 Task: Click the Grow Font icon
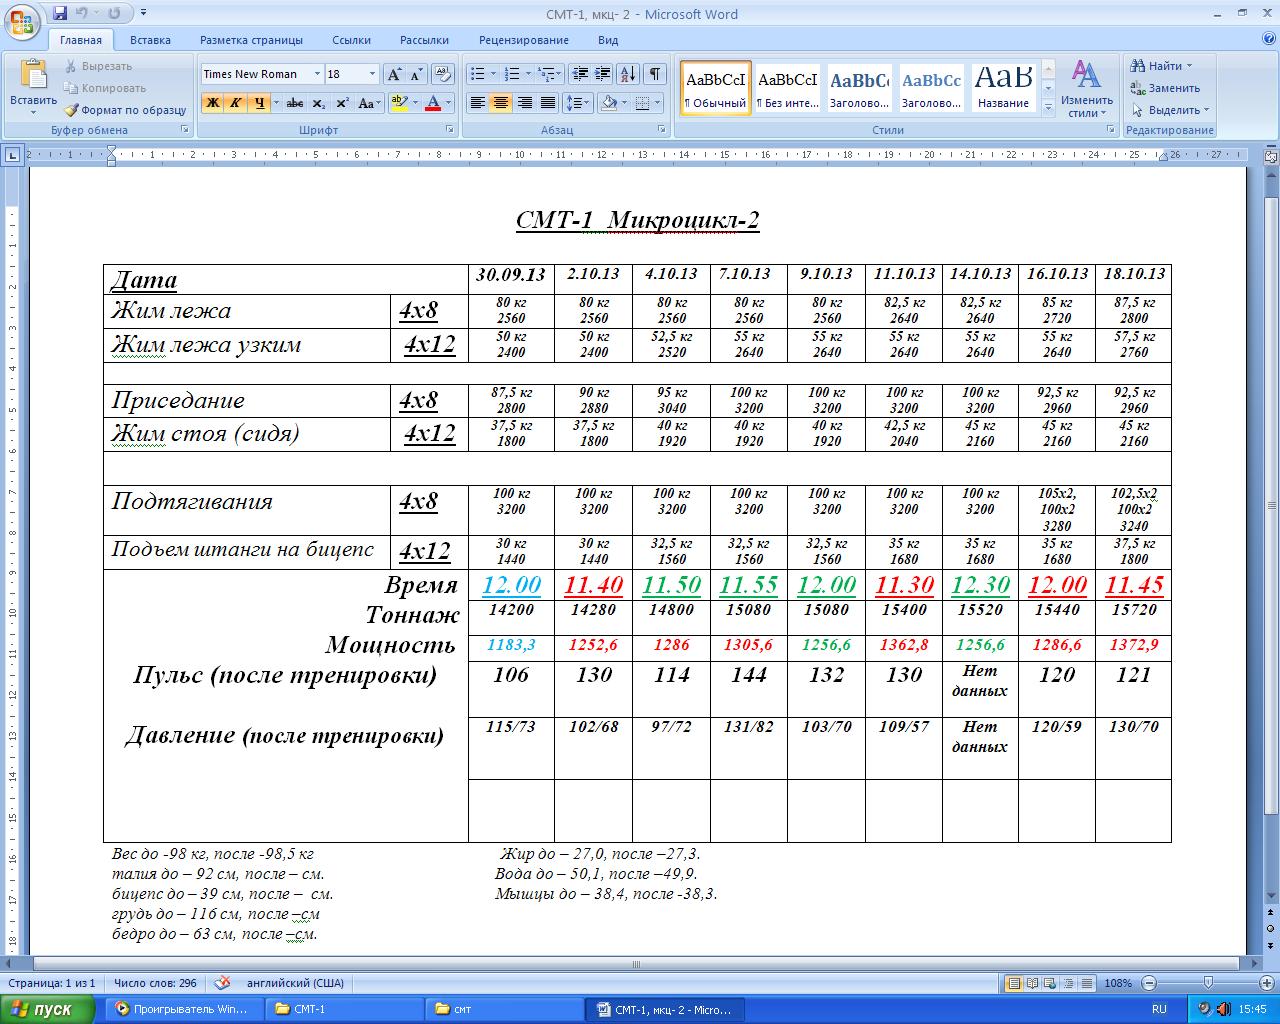pos(395,75)
